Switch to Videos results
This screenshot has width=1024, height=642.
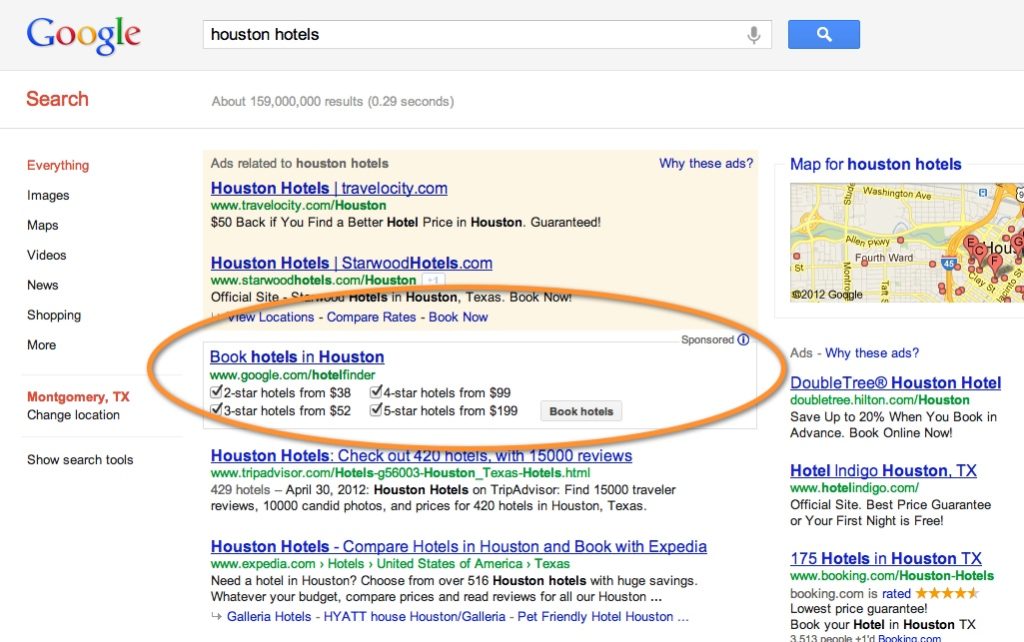pos(46,255)
